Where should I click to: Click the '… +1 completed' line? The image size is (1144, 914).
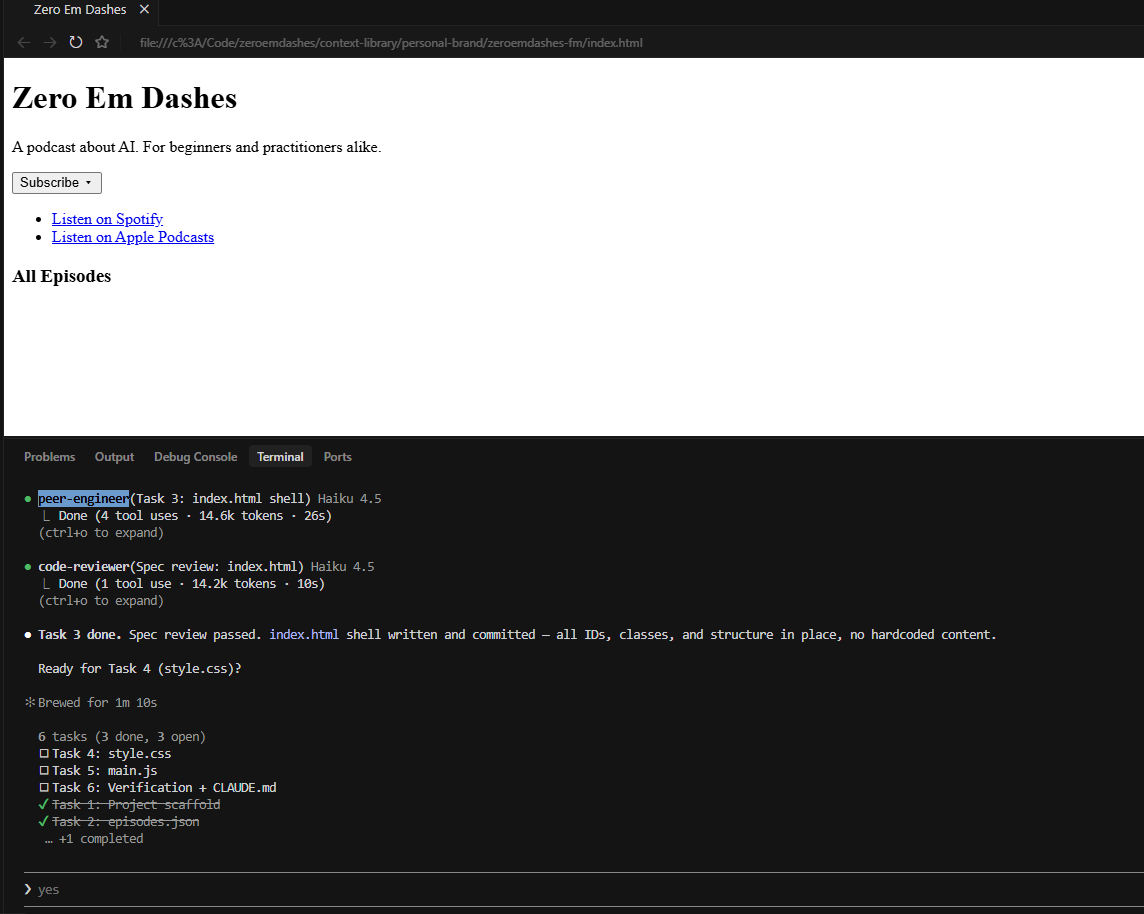pos(94,839)
